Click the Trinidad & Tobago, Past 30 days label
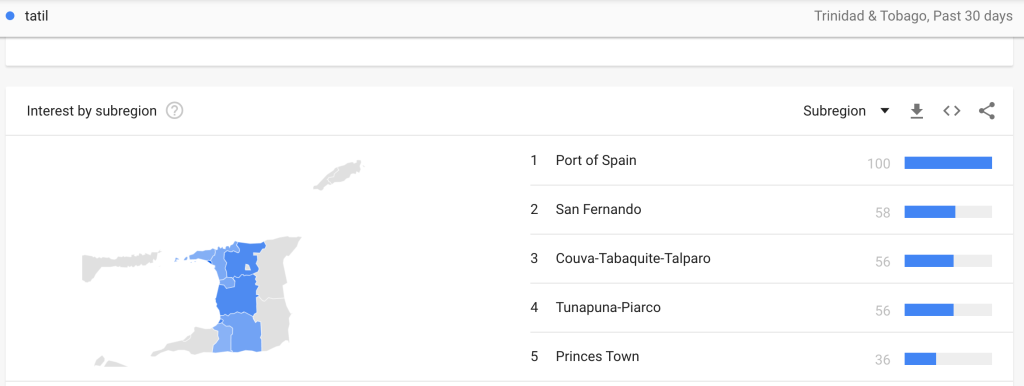1024x386 pixels. coord(913,16)
